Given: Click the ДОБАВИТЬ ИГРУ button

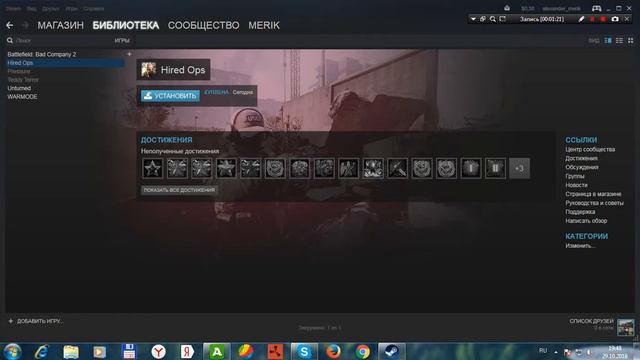Looking at the screenshot, I should (x=35, y=321).
